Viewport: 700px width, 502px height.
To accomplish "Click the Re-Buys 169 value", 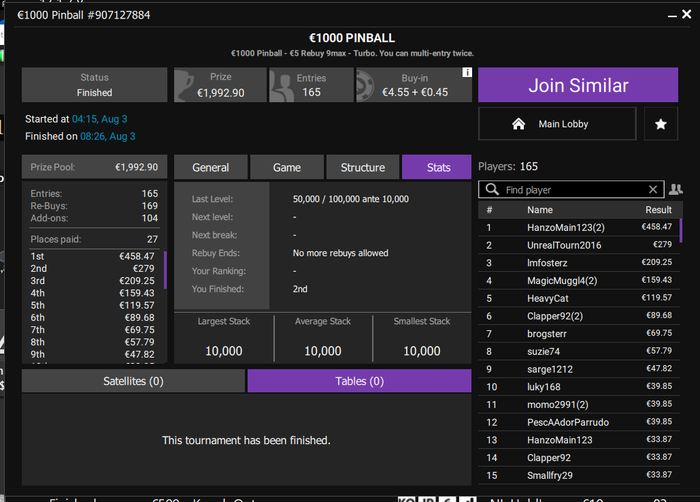I will pyautogui.click(x=150, y=206).
